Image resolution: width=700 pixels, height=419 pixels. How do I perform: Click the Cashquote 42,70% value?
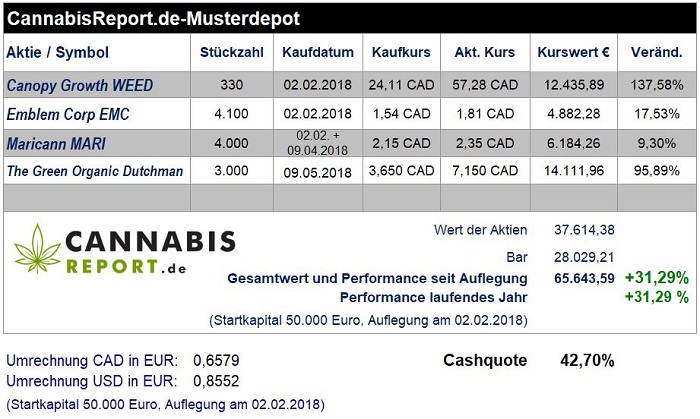click(x=587, y=360)
